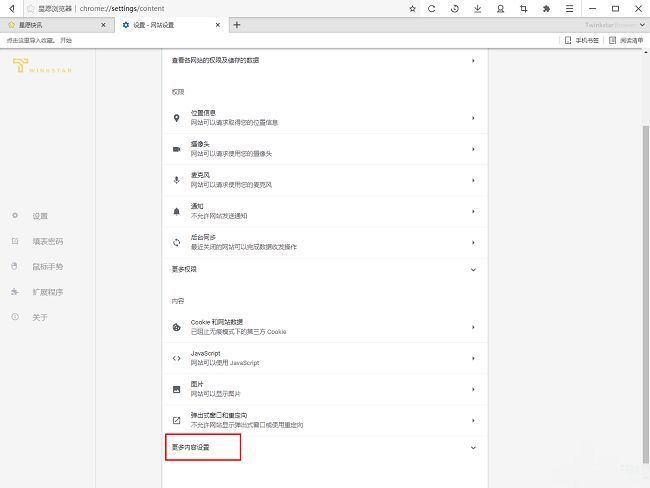Go back using the browser back arrow
Viewport: 650px width, 488px height.
(12, 8)
